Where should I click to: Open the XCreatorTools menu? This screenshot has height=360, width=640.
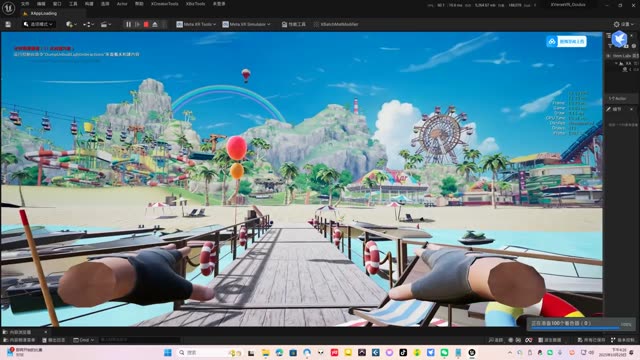click(164, 4)
